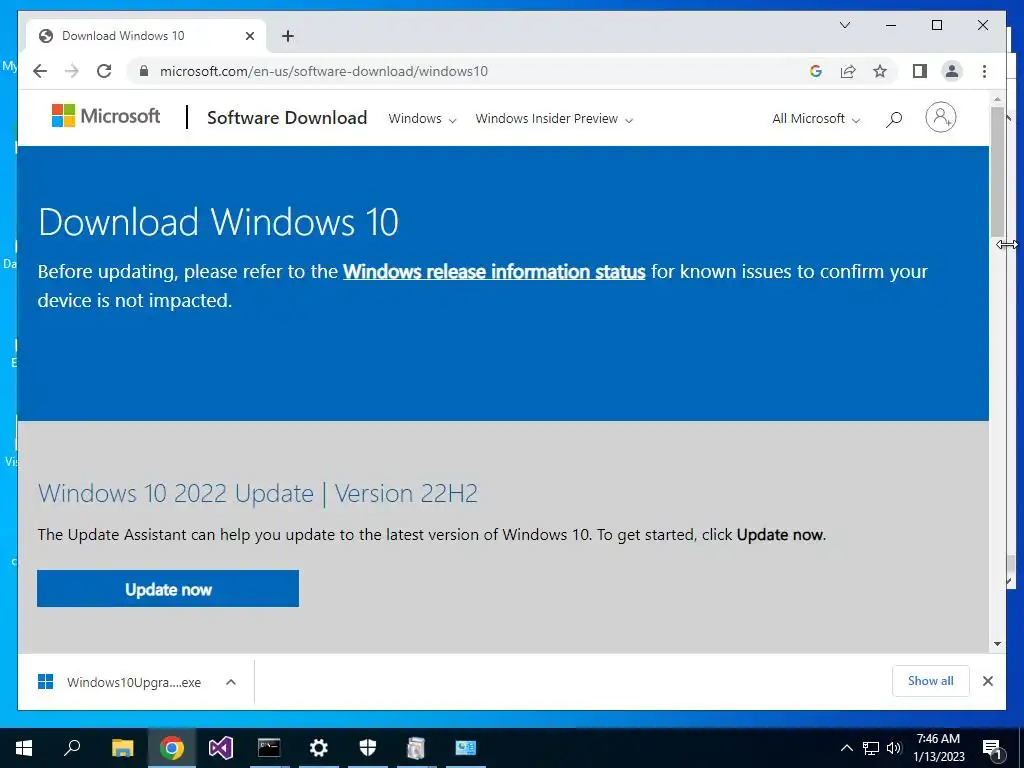Open the Chrome side panel icon

(x=920, y=71)
